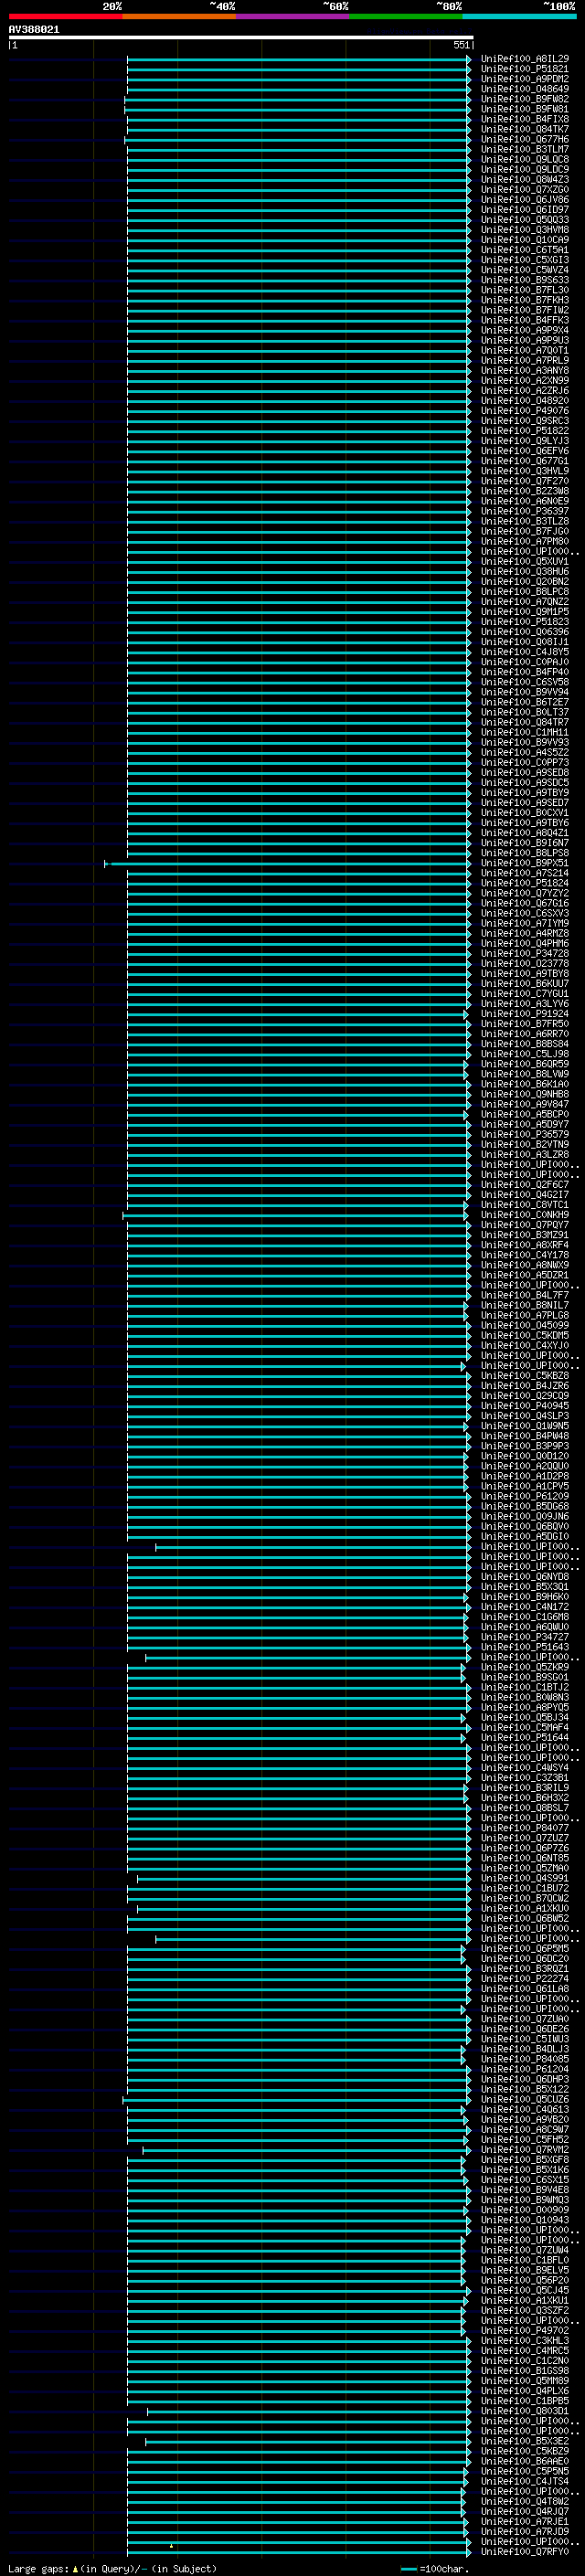Select hit UniRef100_P49076
Viewport: 585px width, 2576px height.
(x=524, y=411)
